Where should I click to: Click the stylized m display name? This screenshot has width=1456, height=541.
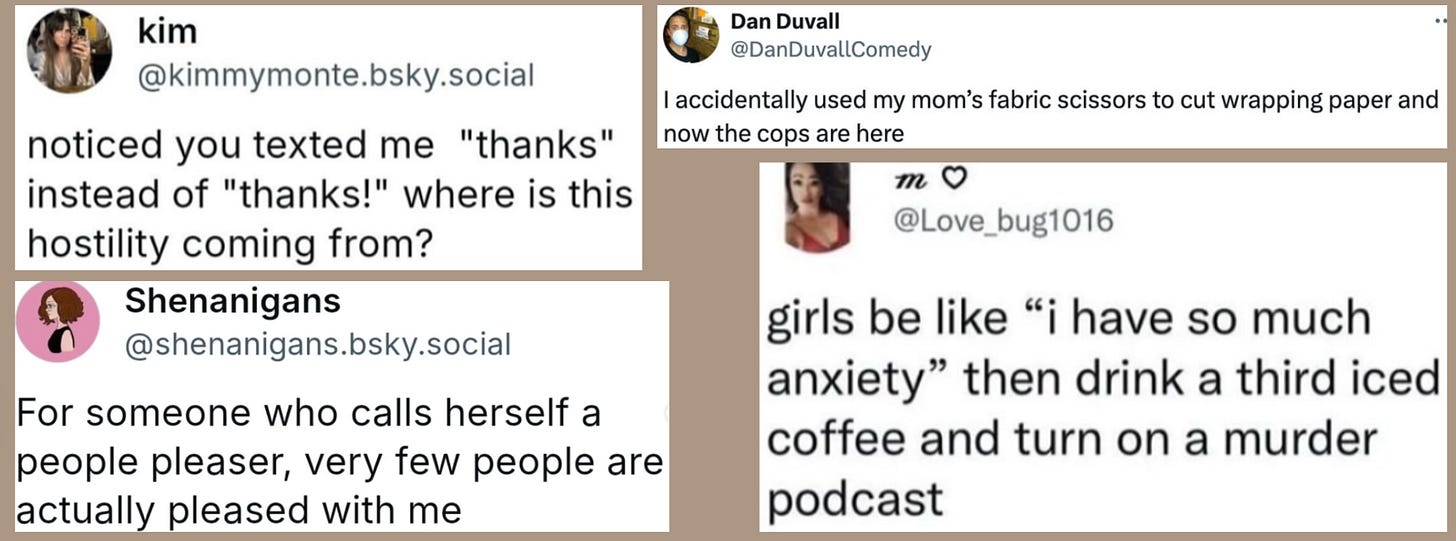coord(908,178)
